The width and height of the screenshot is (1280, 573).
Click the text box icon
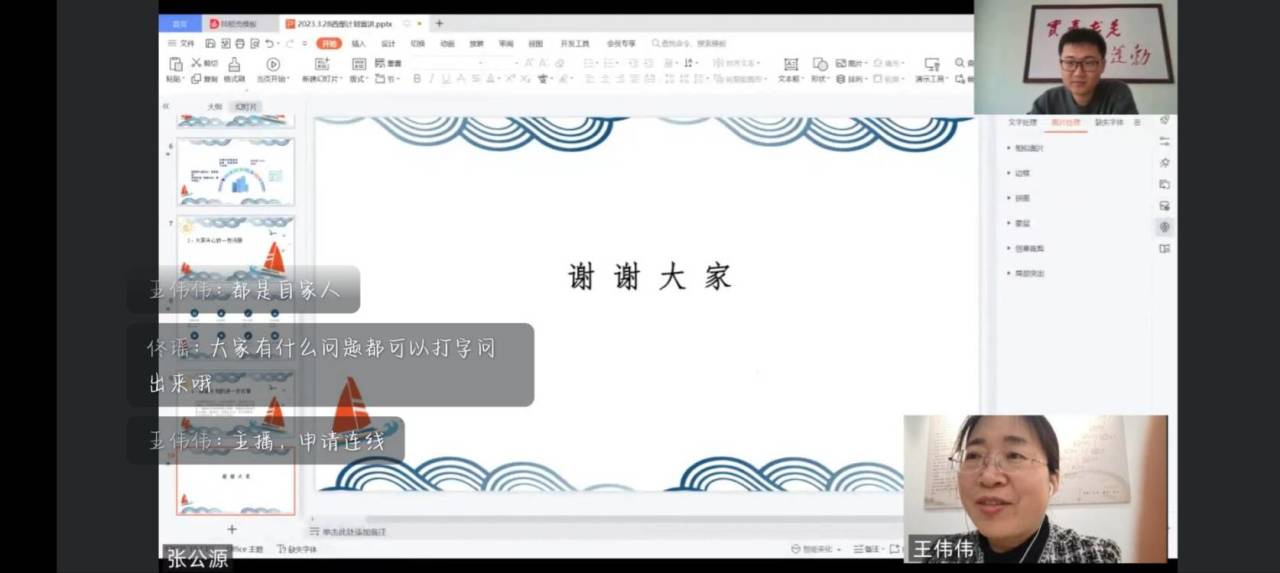coord(790,64)
